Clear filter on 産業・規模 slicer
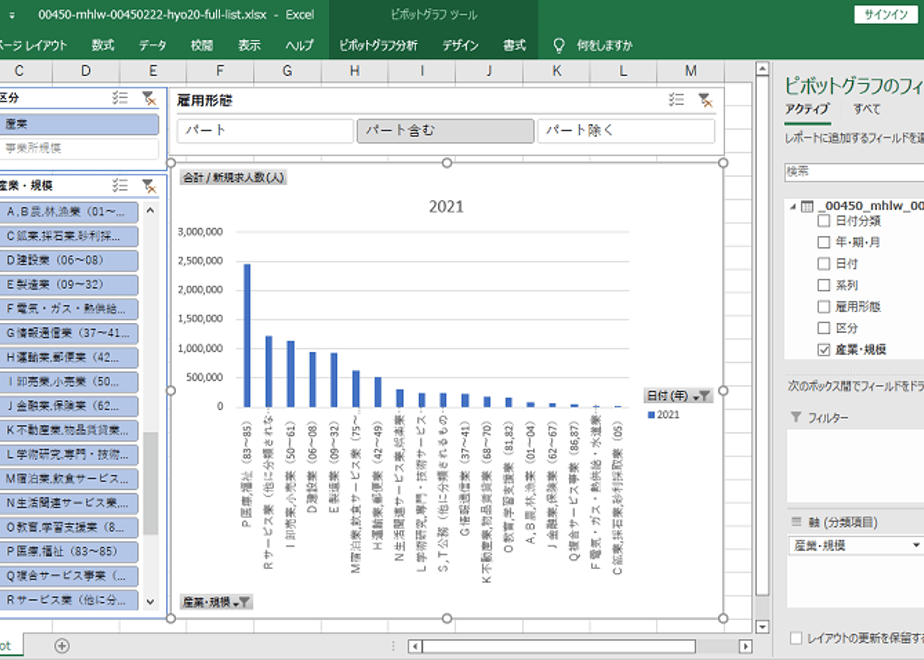 click(x=149, y=186)
